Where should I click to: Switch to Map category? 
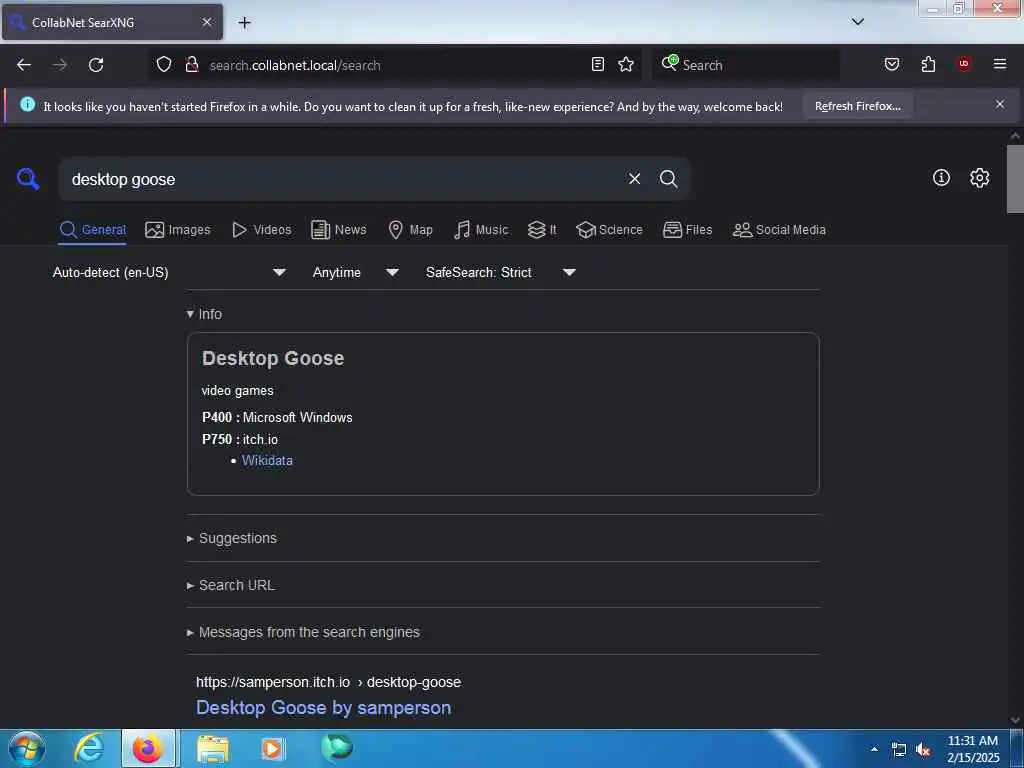[411, 230]
